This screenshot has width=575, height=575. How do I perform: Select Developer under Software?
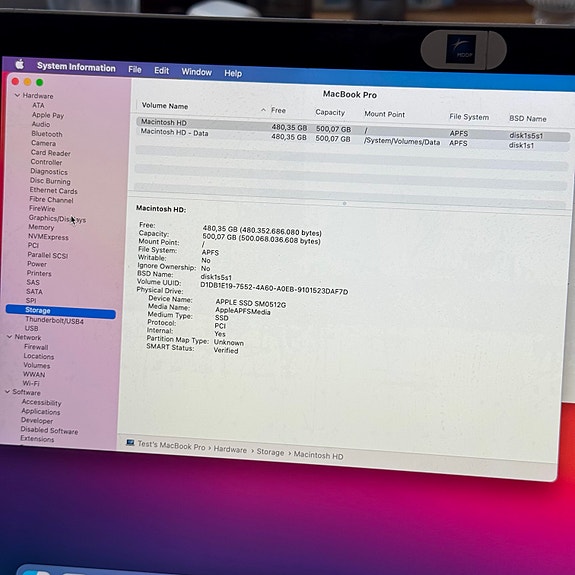[x=37, y=421]
